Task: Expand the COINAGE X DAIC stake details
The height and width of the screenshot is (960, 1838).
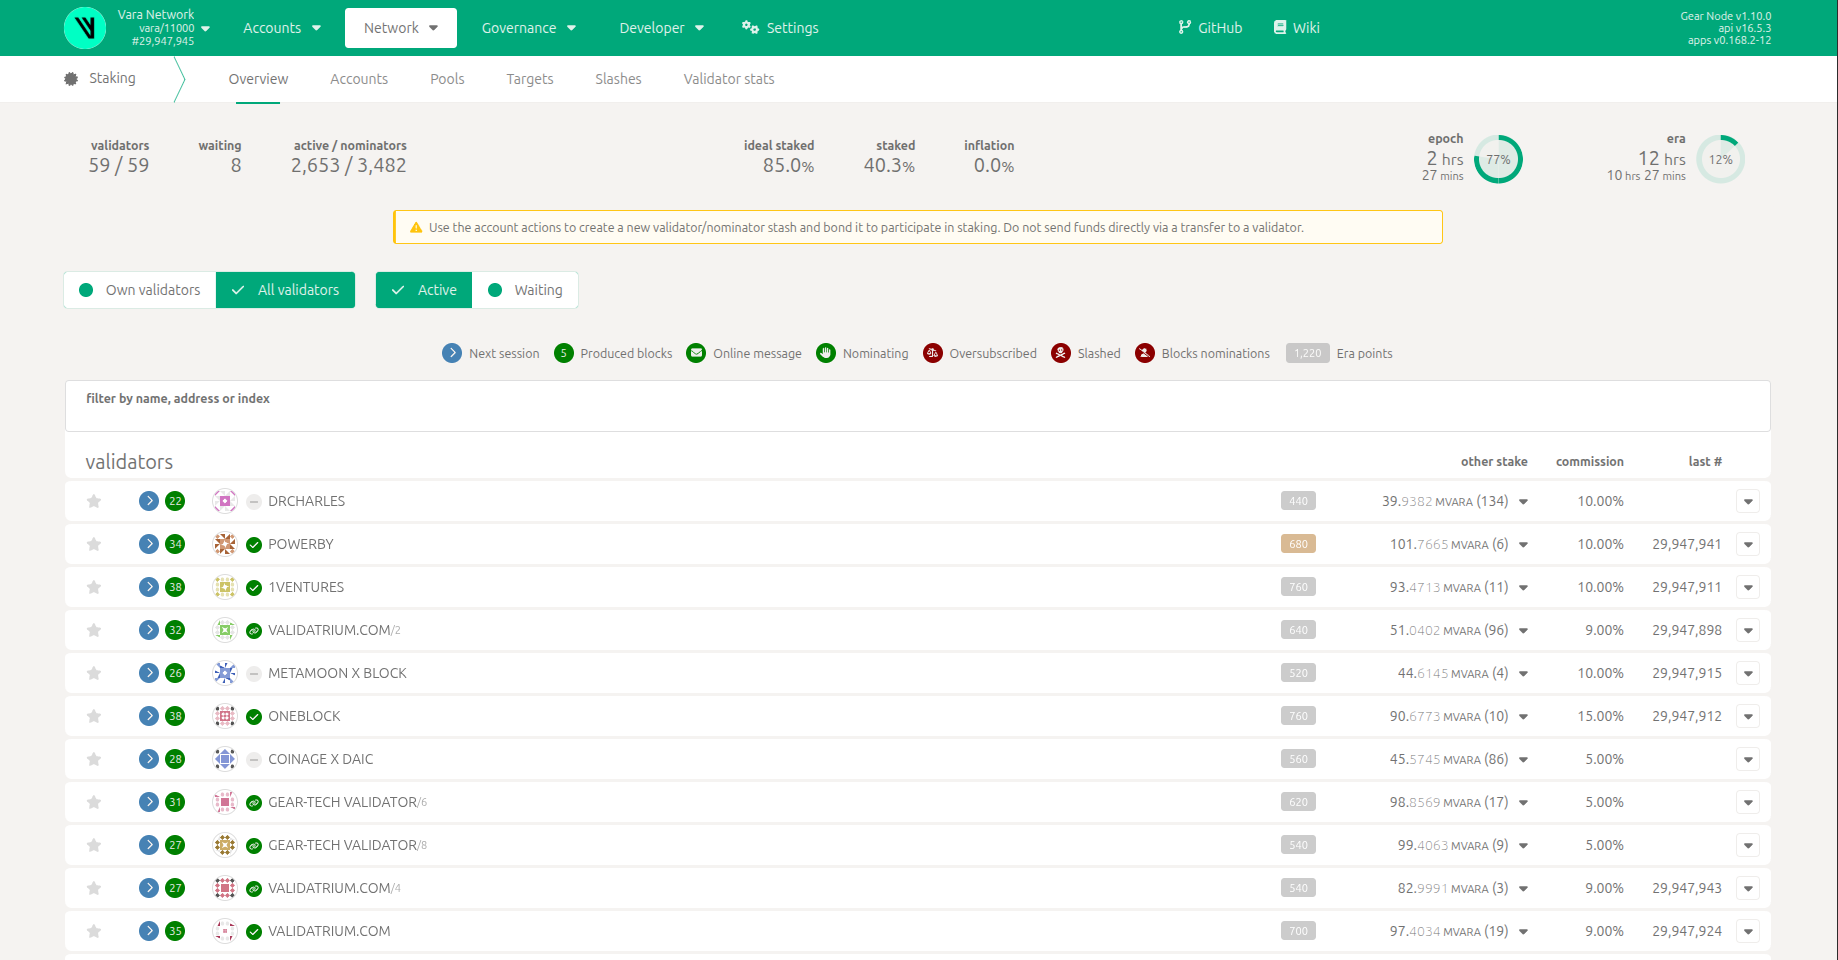Action: pos(1524,760)
